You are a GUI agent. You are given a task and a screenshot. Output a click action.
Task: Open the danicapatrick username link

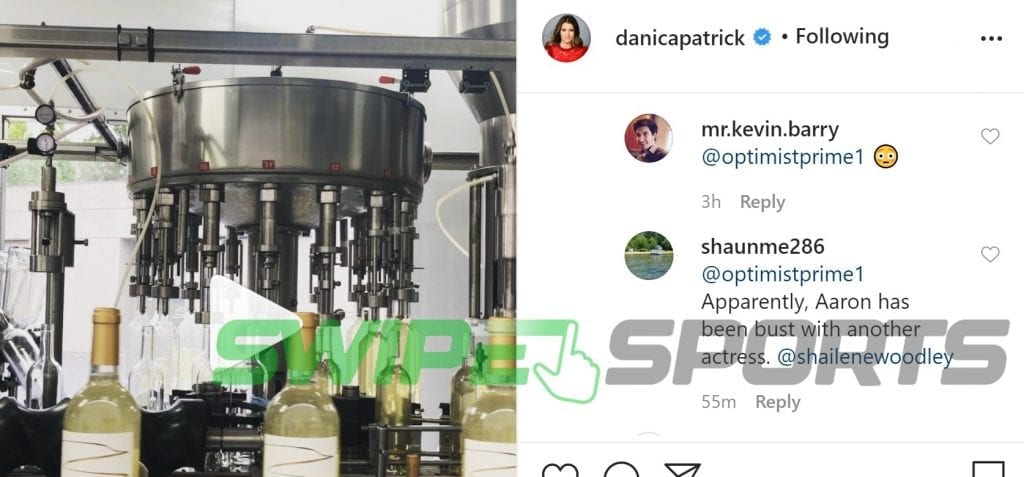pyautogui.click(x=680, y=38)
